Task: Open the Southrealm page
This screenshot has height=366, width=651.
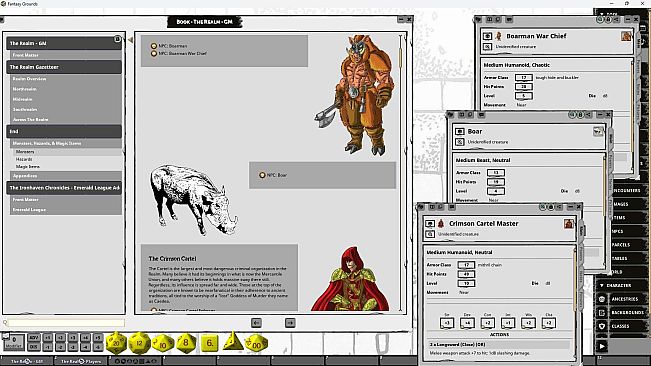Action: tap(66, 109)
